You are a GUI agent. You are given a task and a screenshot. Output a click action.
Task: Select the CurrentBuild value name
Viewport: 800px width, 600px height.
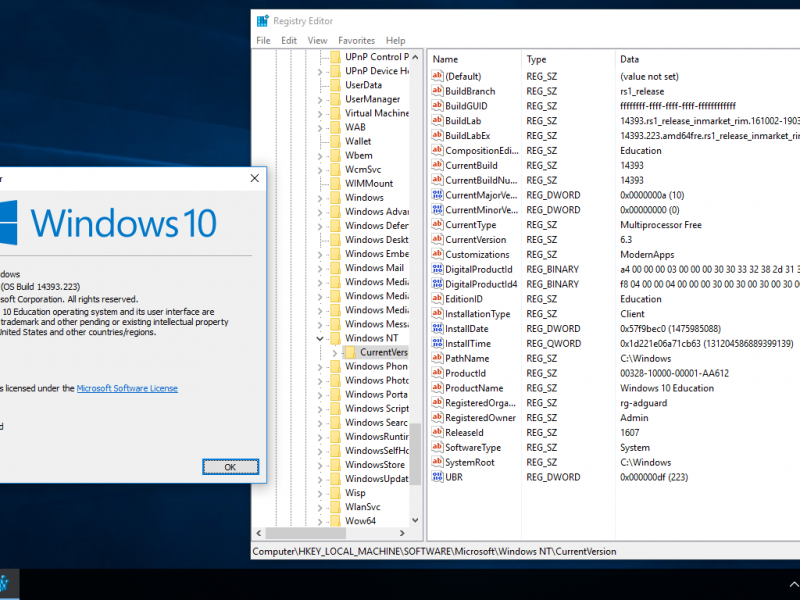click(x=471, y=165)
